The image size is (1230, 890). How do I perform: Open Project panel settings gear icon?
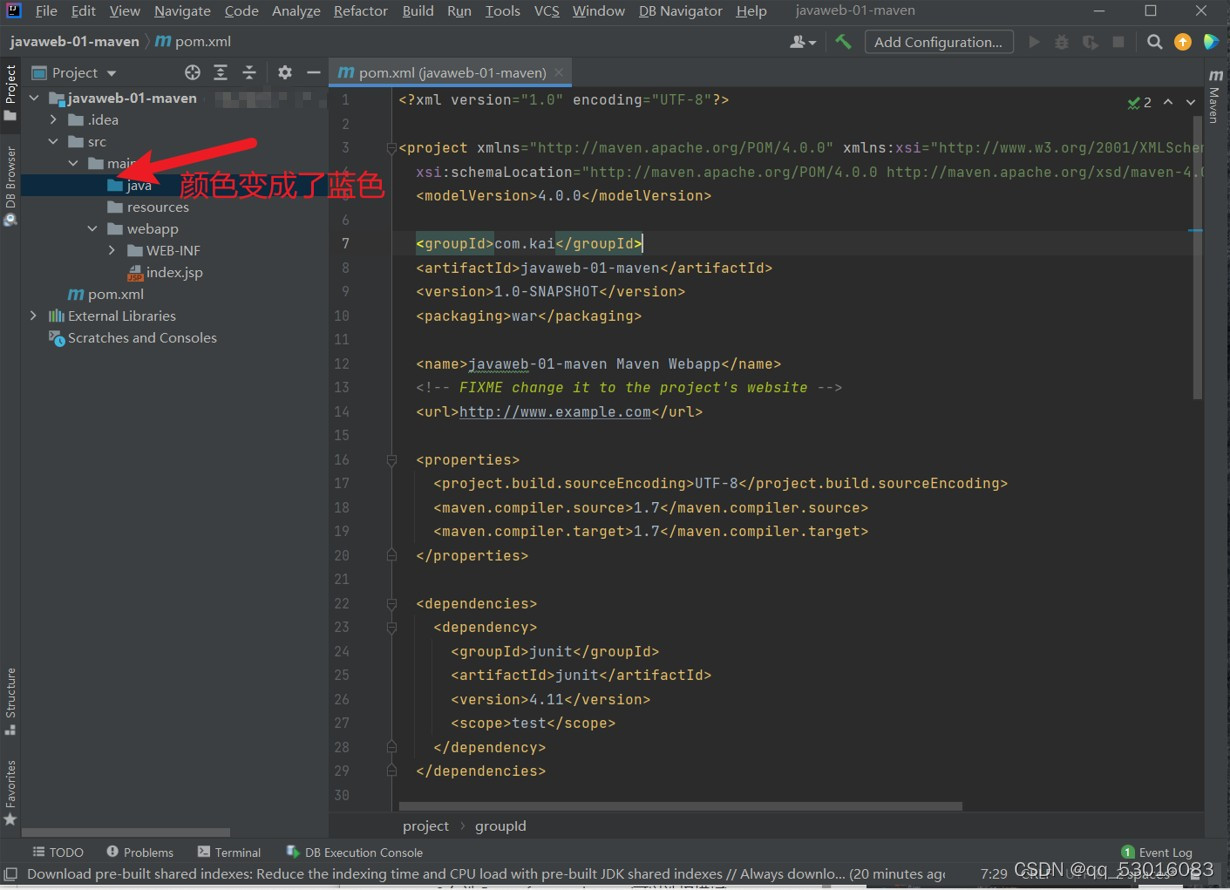tap(285, 72)
